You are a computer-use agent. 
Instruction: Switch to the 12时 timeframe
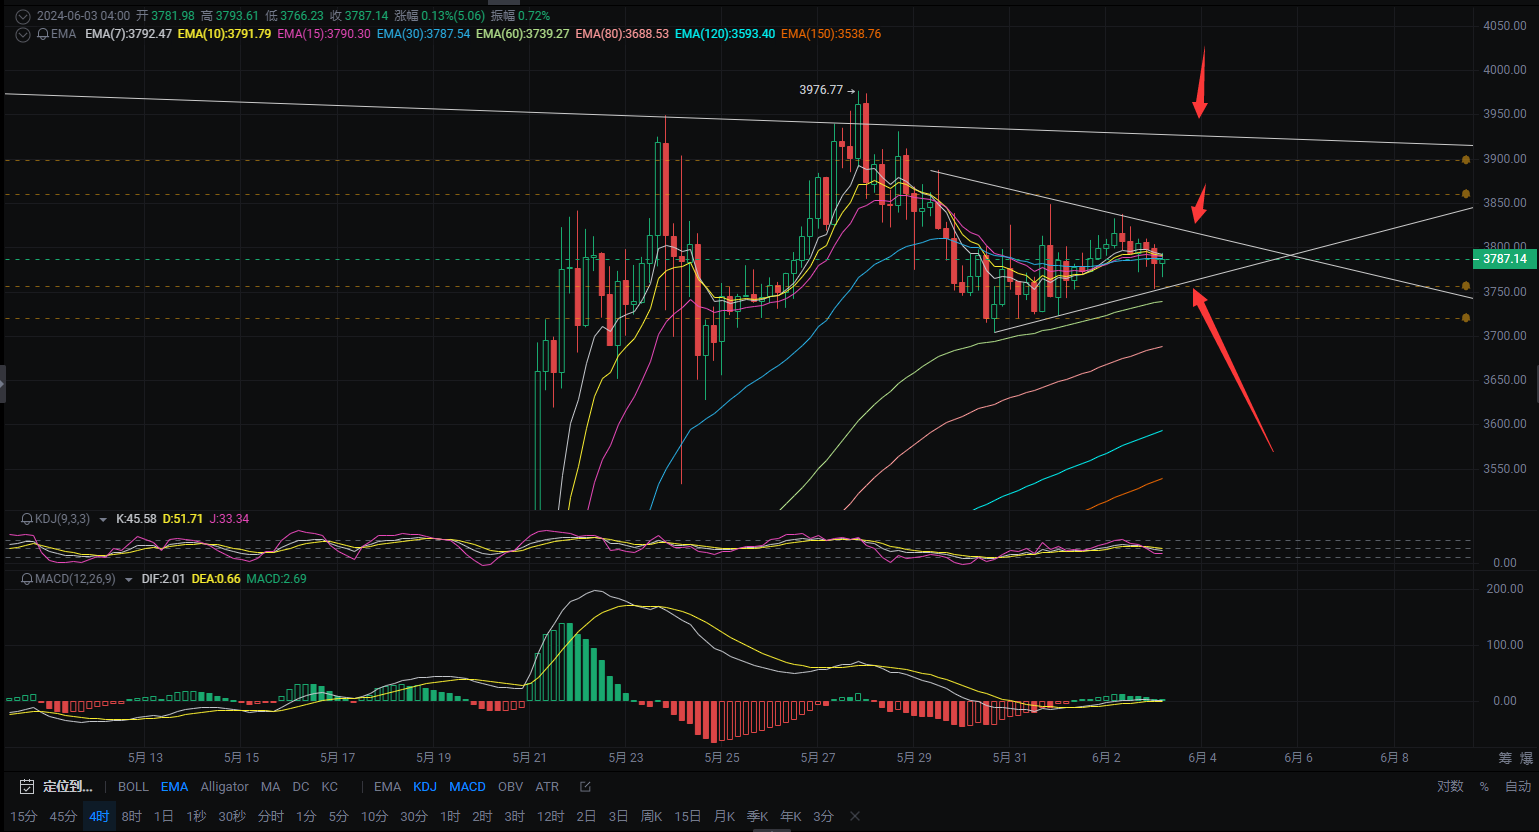point(551,817)
